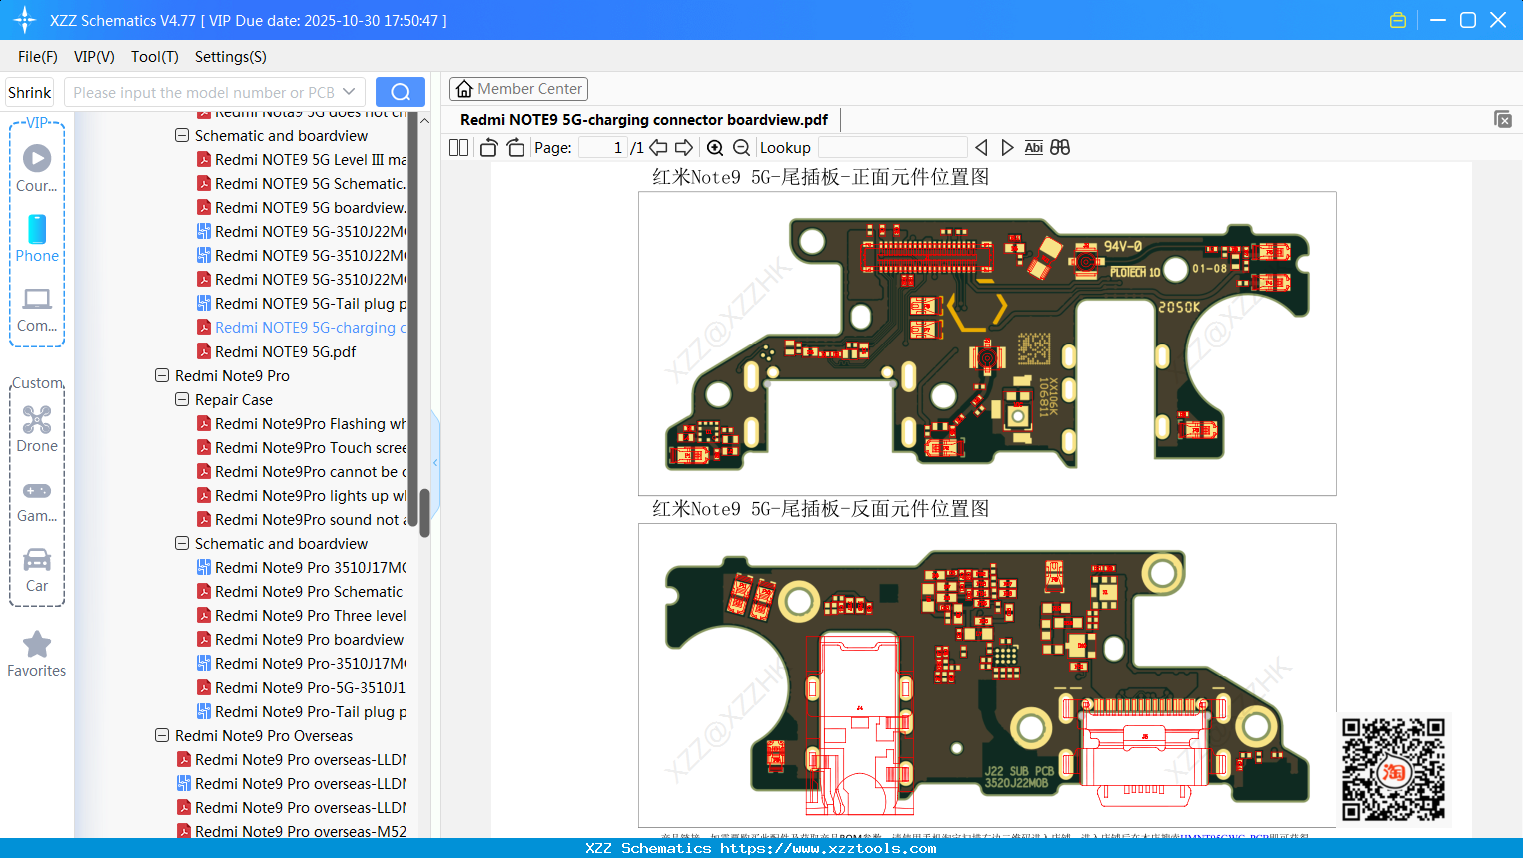The height and width of the screenshot is (858, 1523).
Task: Click the binoculars search icon
Action: click(x=1060, y=147)
